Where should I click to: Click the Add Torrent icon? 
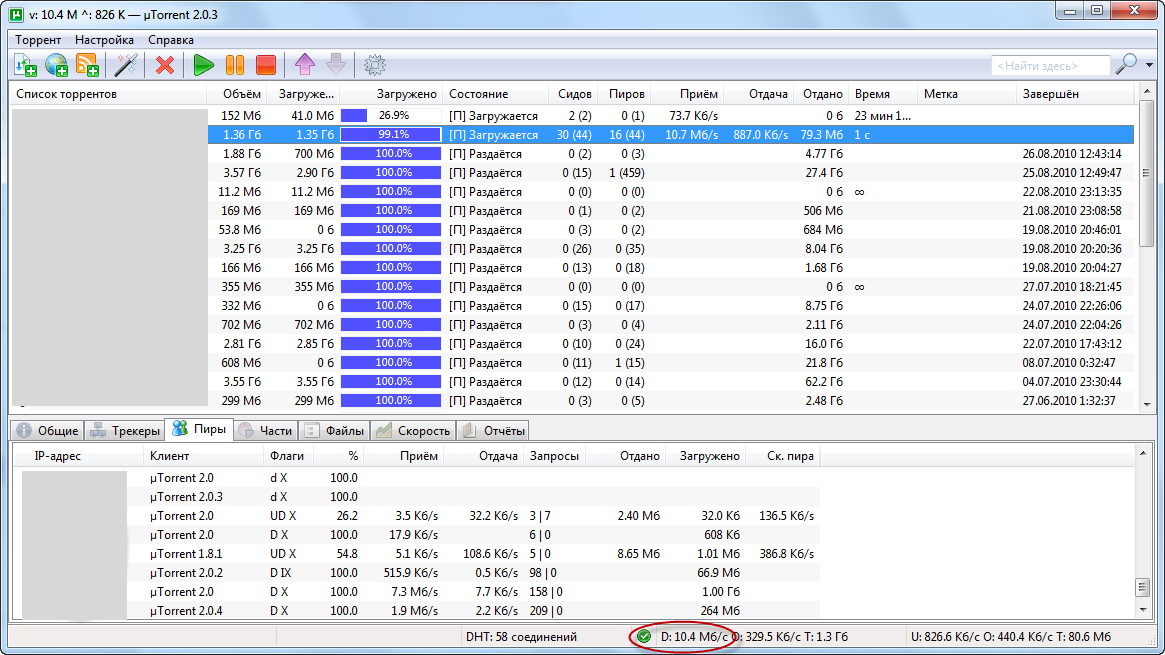[24, 65]
